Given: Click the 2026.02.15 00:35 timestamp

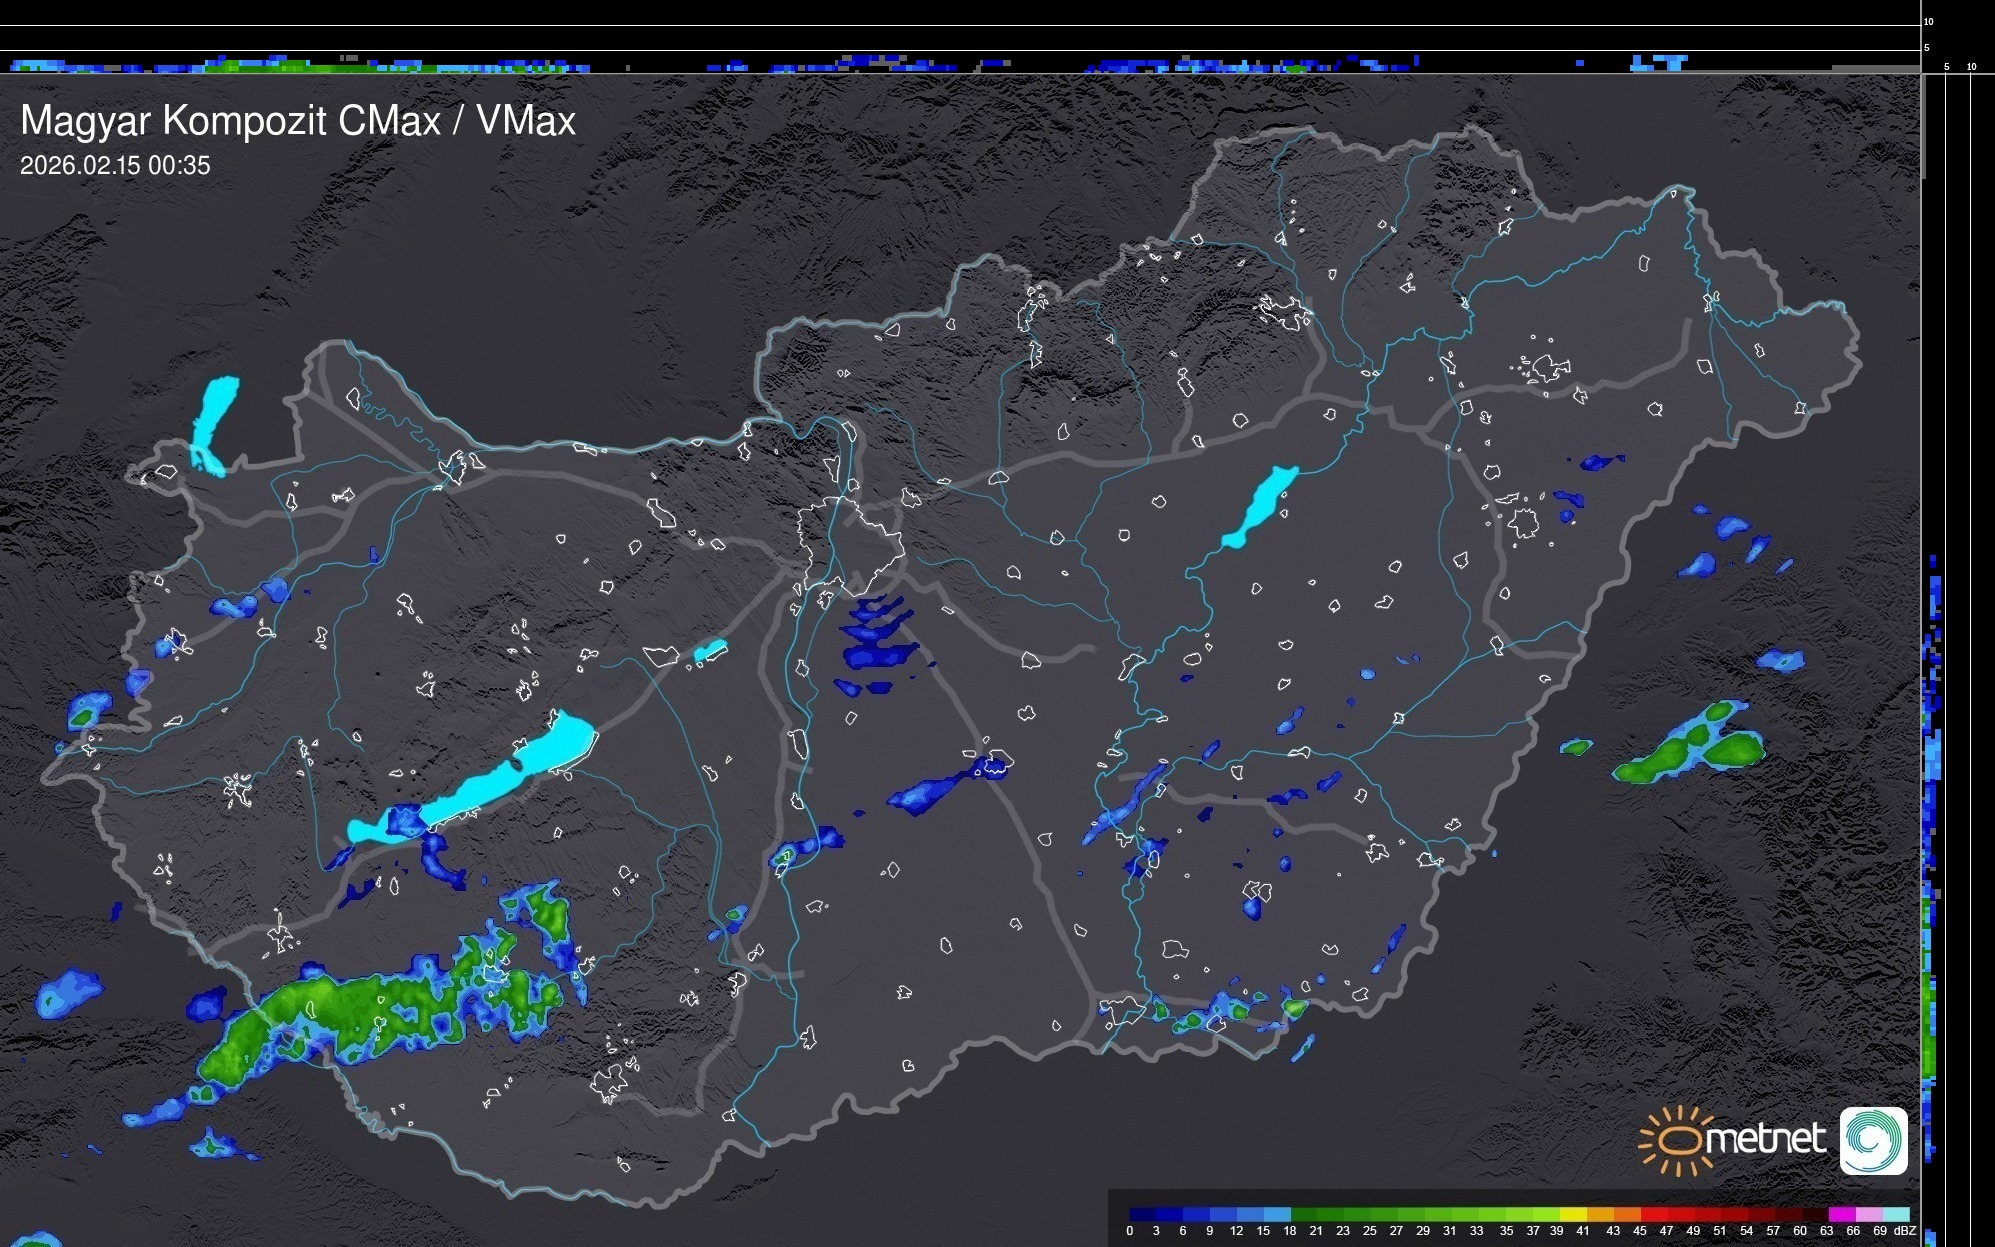Looking at the screenshot, I should (x=115, y=166).
